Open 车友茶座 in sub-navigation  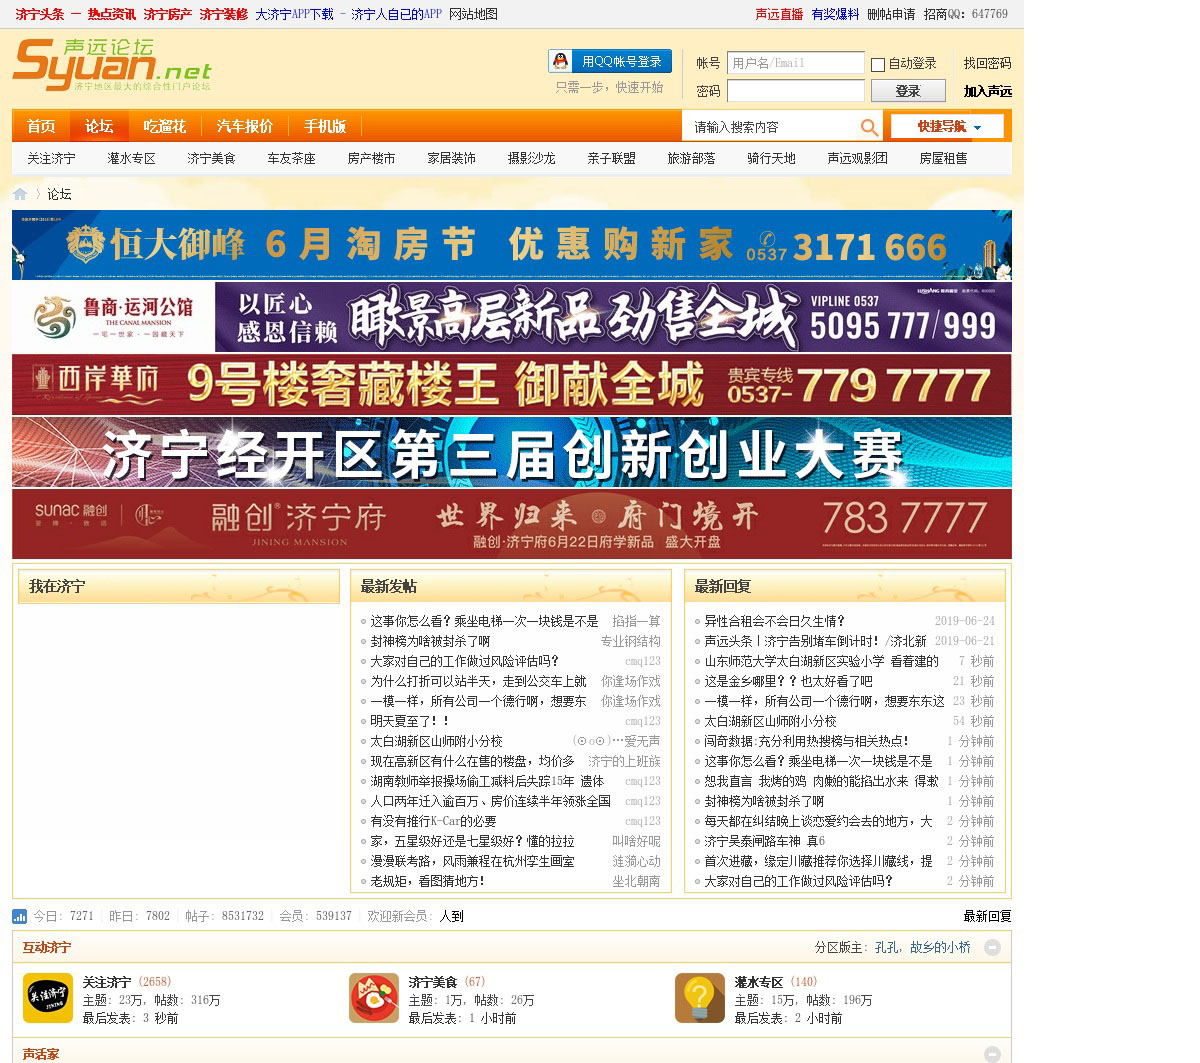pyautogui.click(x=291, y=158)
